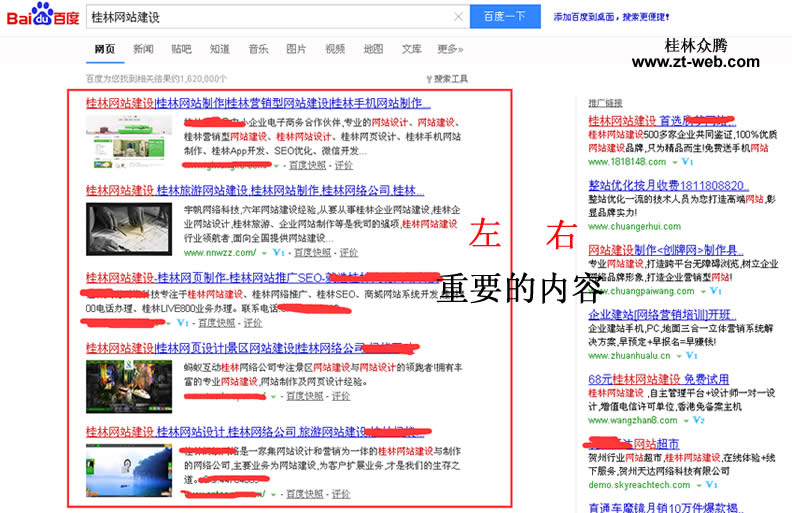Open the demo.skyreachtech.com URL
This screenshot has width=792, height=513.
click(639, 485)
